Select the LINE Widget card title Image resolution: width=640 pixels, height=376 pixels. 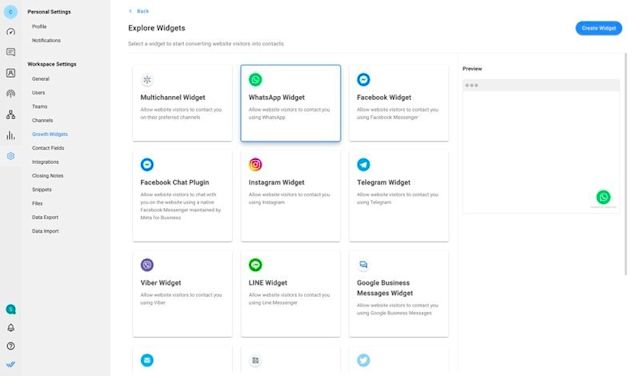(x=268, y=283)
